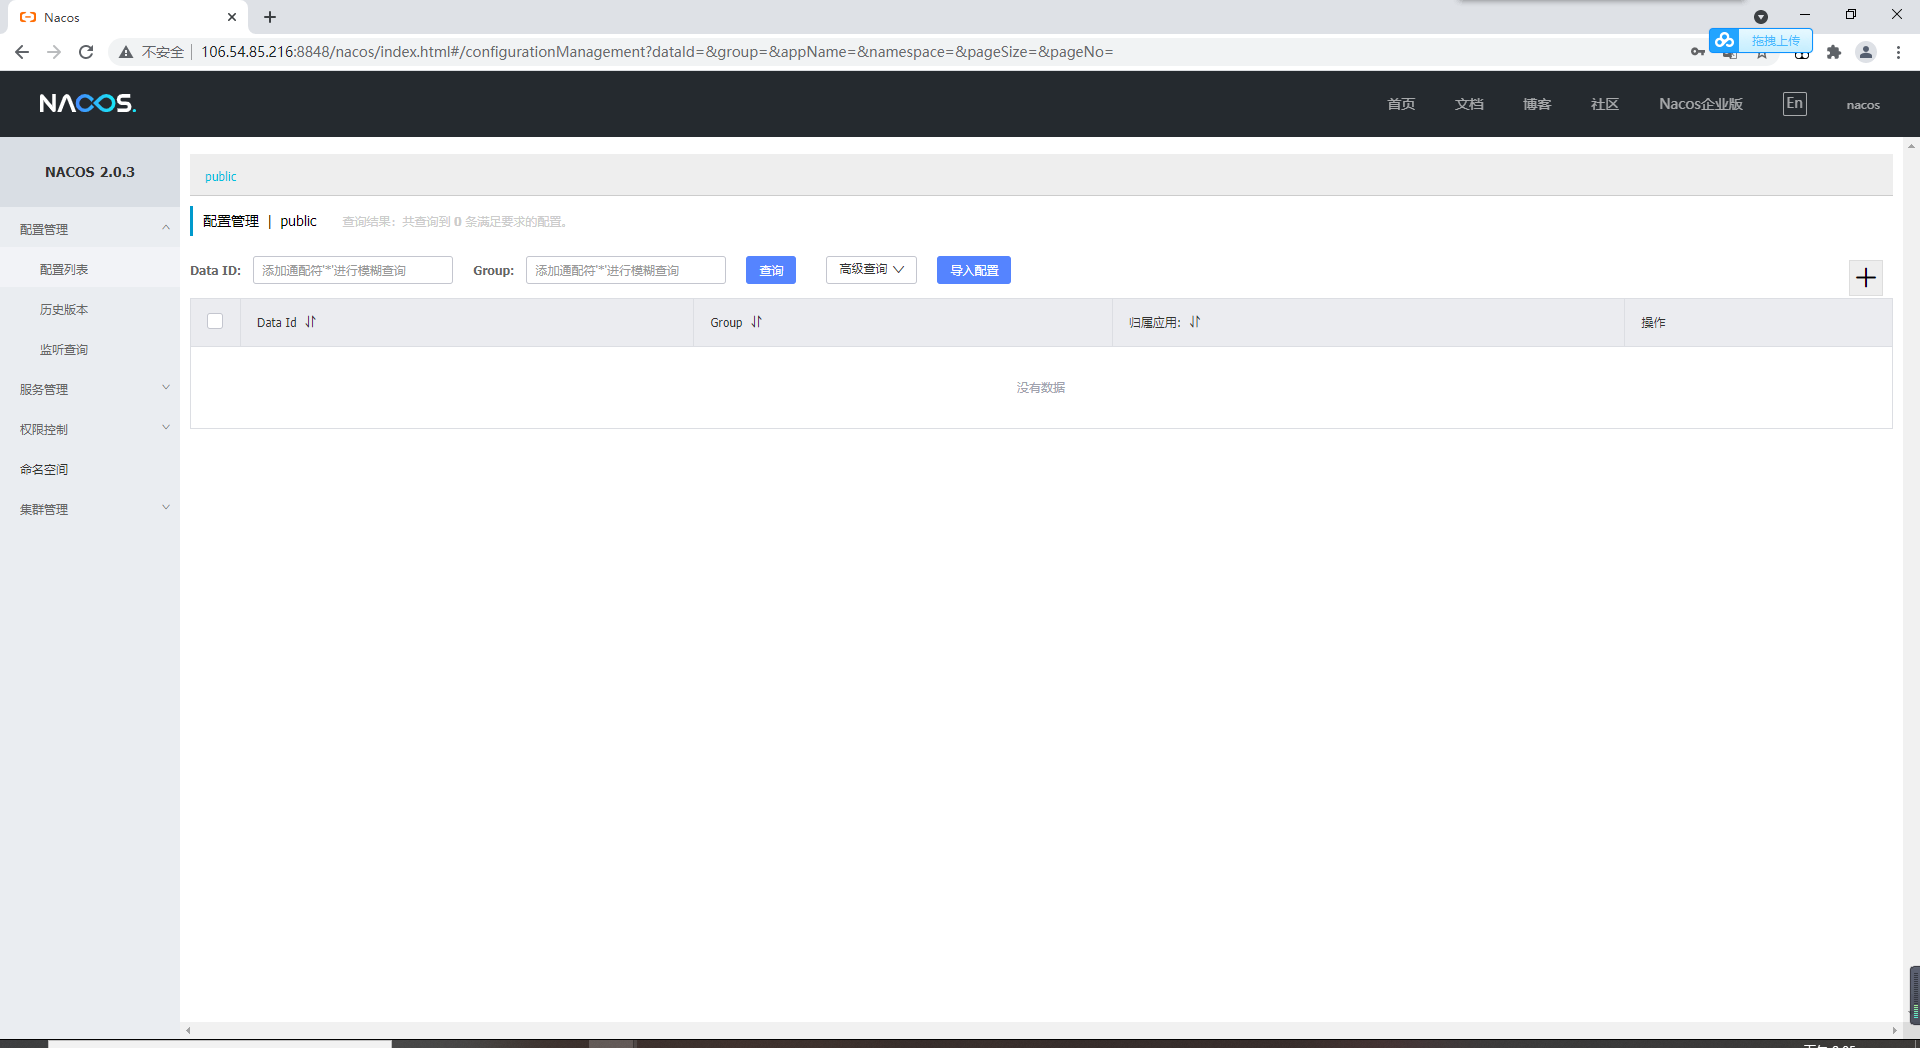Click the saved password key icon
This screenshot has width=1920, height=1048.
1697,52
